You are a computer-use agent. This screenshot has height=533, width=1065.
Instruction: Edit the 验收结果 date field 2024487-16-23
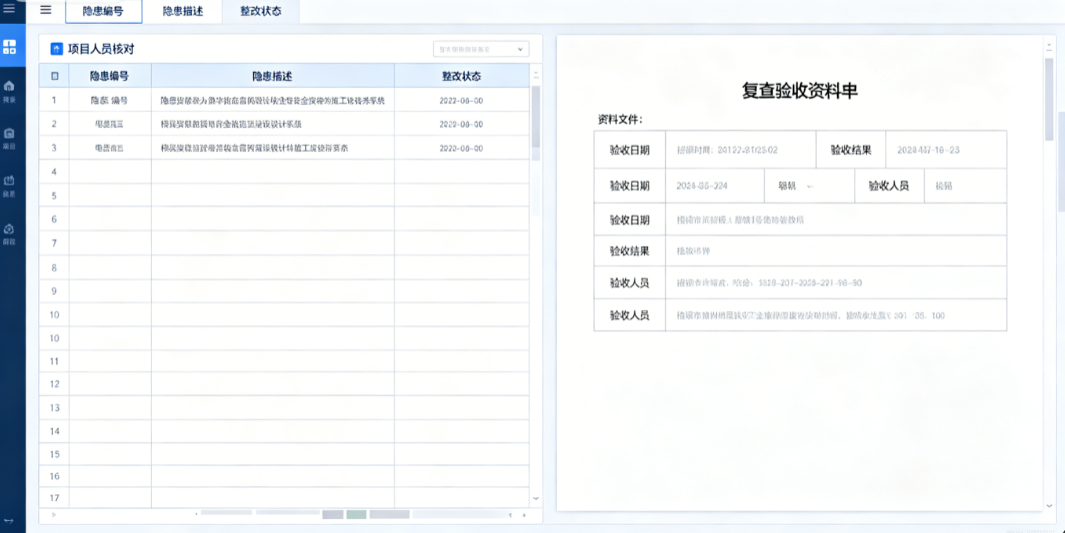(946, 150)
